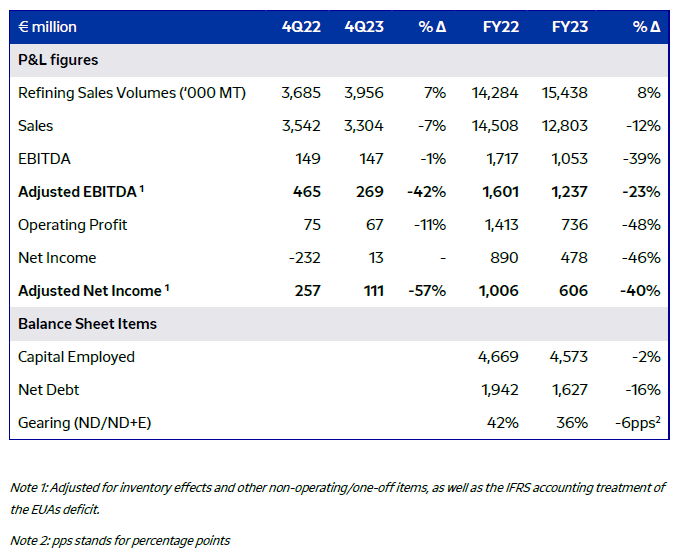The image size is (681, 553).
Task: Select the "Gearing (ND/ND+E)" row label
Action: tap(87, 423)
